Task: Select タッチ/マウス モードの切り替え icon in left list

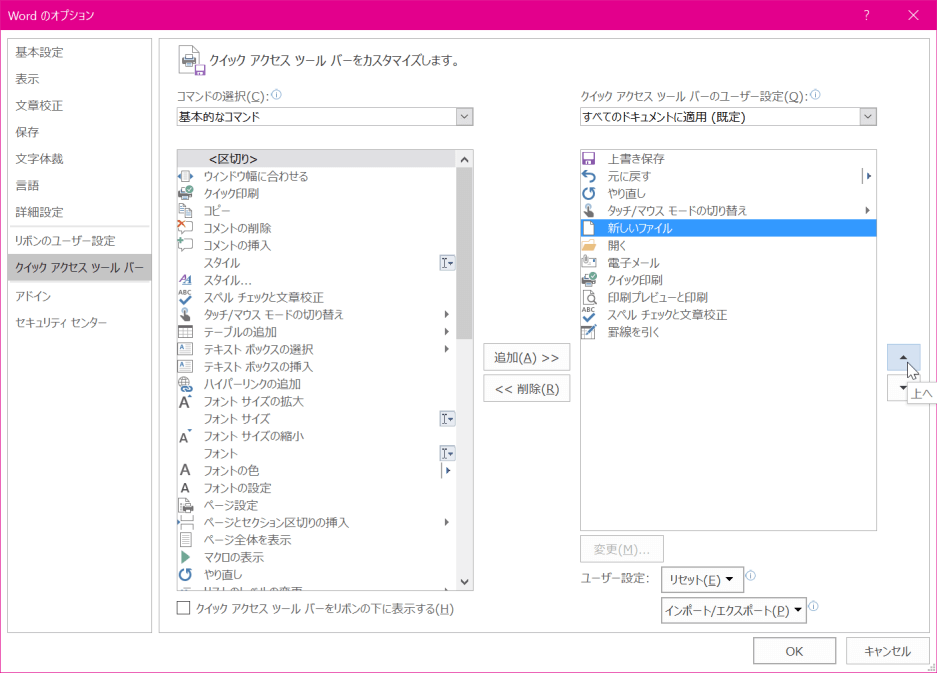Action: [x=186, y=314]
